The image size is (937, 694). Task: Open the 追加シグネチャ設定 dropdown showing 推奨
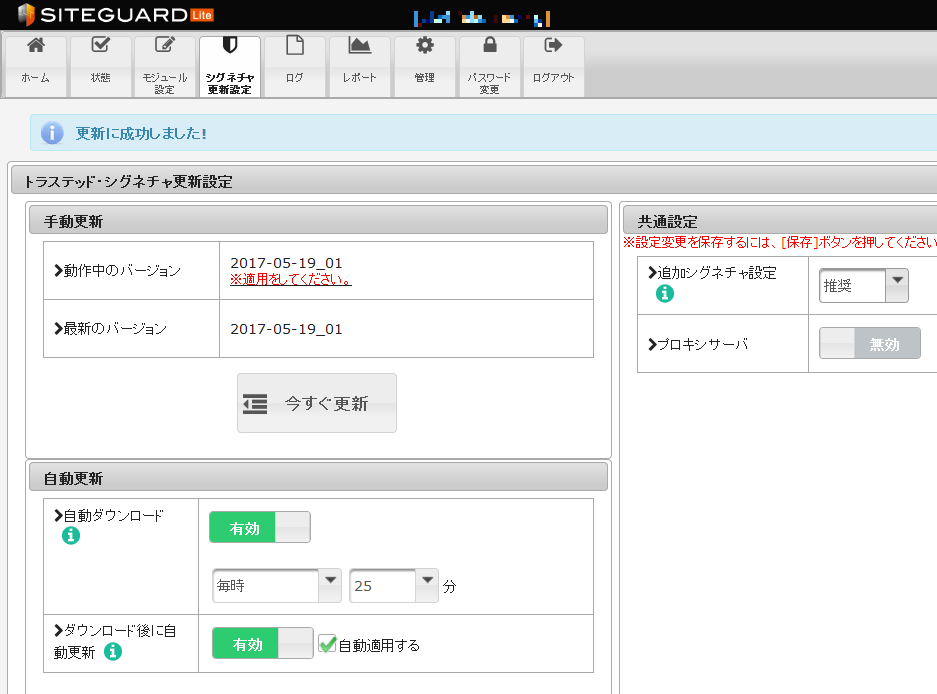coord(862,285)
